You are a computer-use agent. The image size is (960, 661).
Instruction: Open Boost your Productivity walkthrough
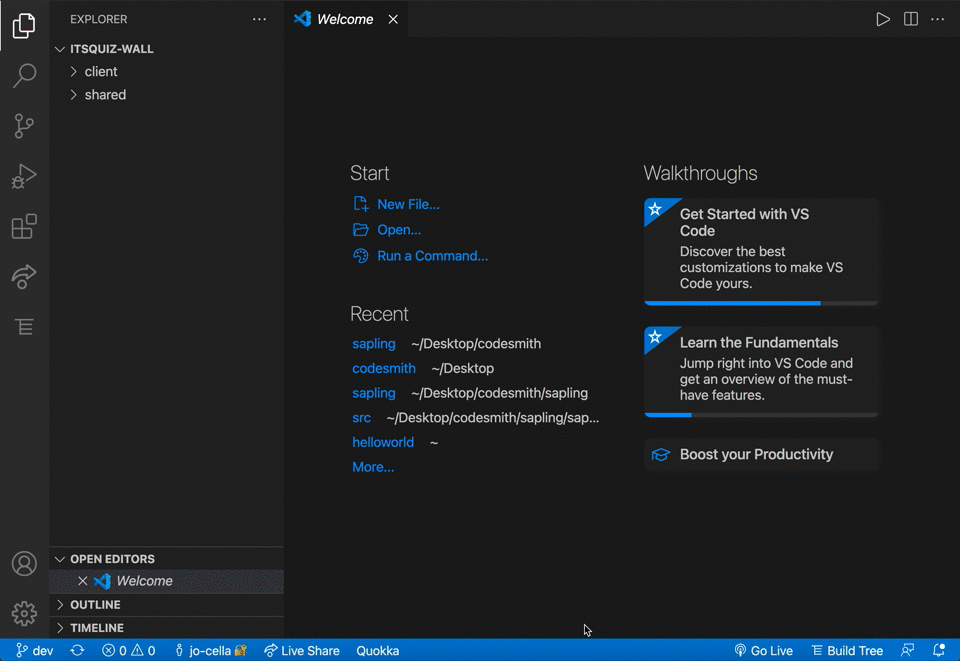761,455
